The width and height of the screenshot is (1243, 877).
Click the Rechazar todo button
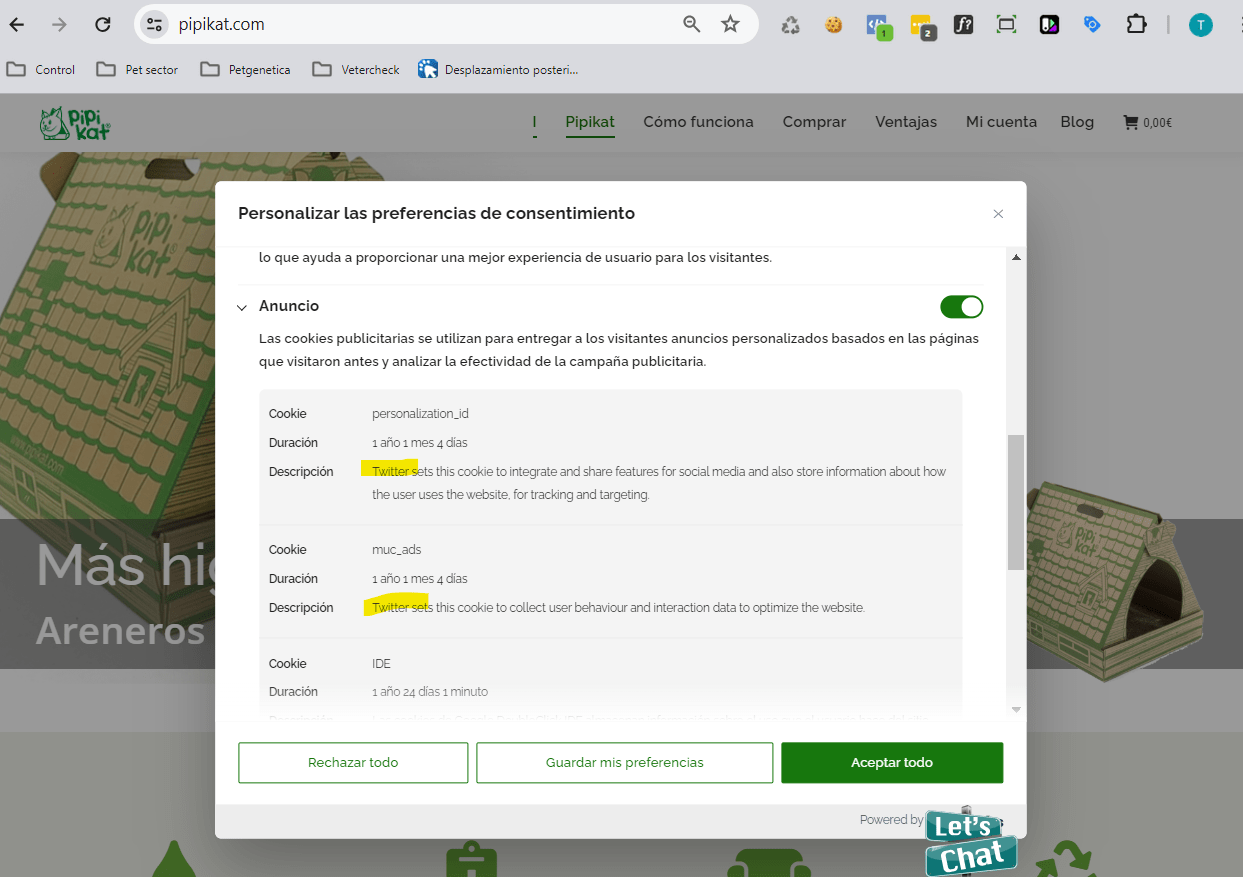pos(353,762)
